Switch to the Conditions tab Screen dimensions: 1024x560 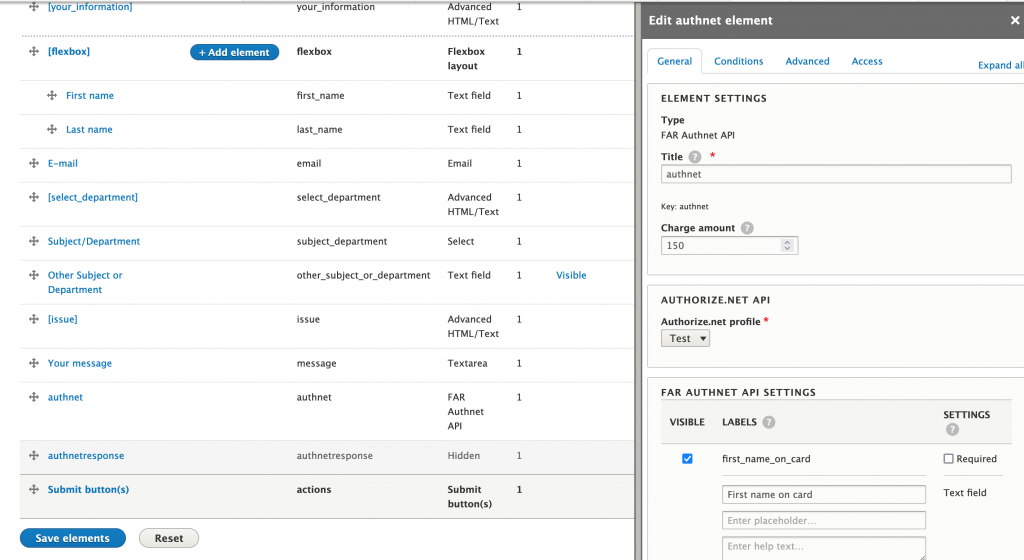(x=738, y=62)
